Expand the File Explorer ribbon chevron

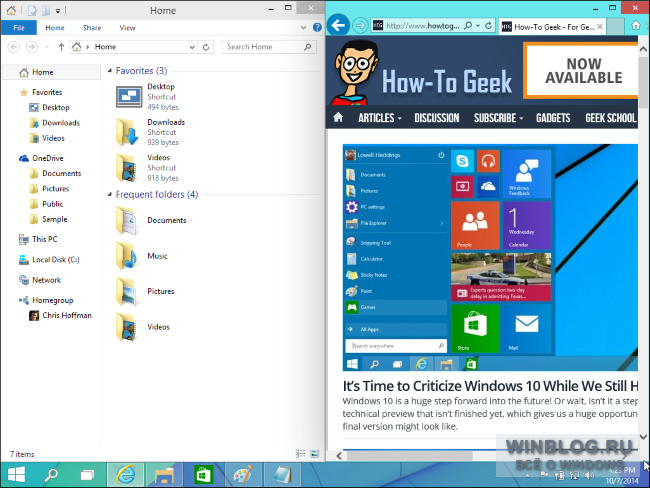(303, 28)
